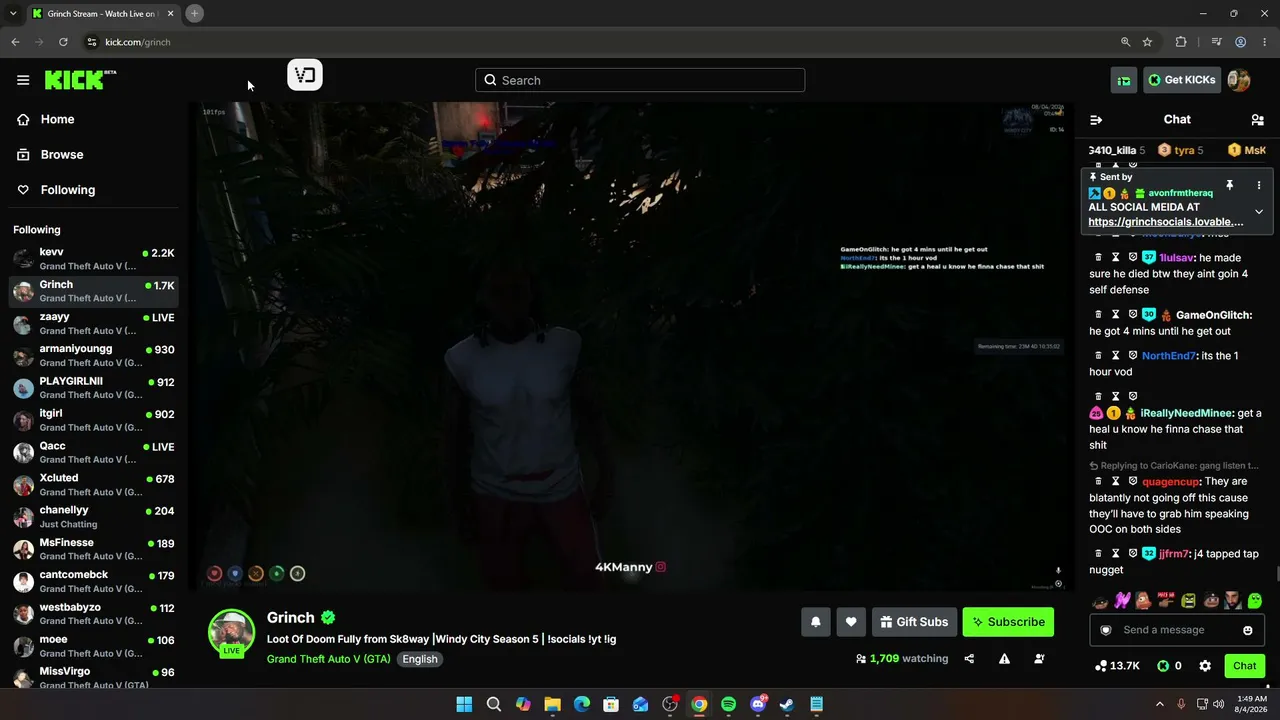Image resolution: width=1280 pixels, height=720 pixels.
Task: Click the username iReallyNeedMinee in chat
Action: [x=1186, y=413]
